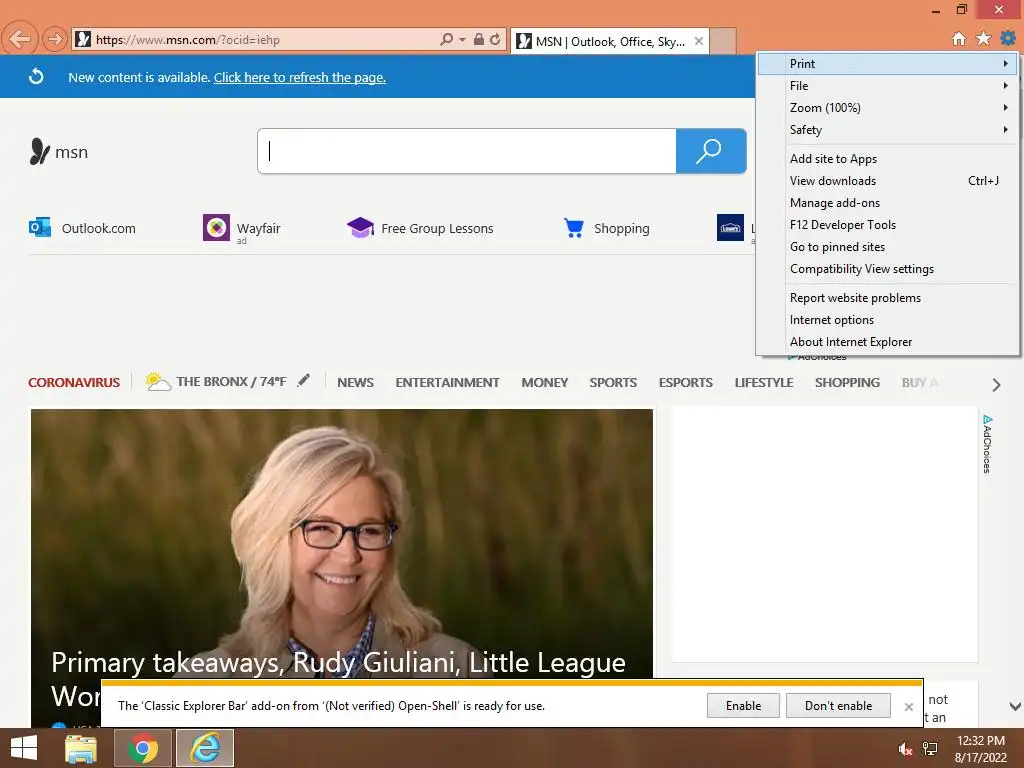The height and width of the screenshot is (768, 1024).
Task: Refresh page using address bar reload icon
Action: (495, 39)
